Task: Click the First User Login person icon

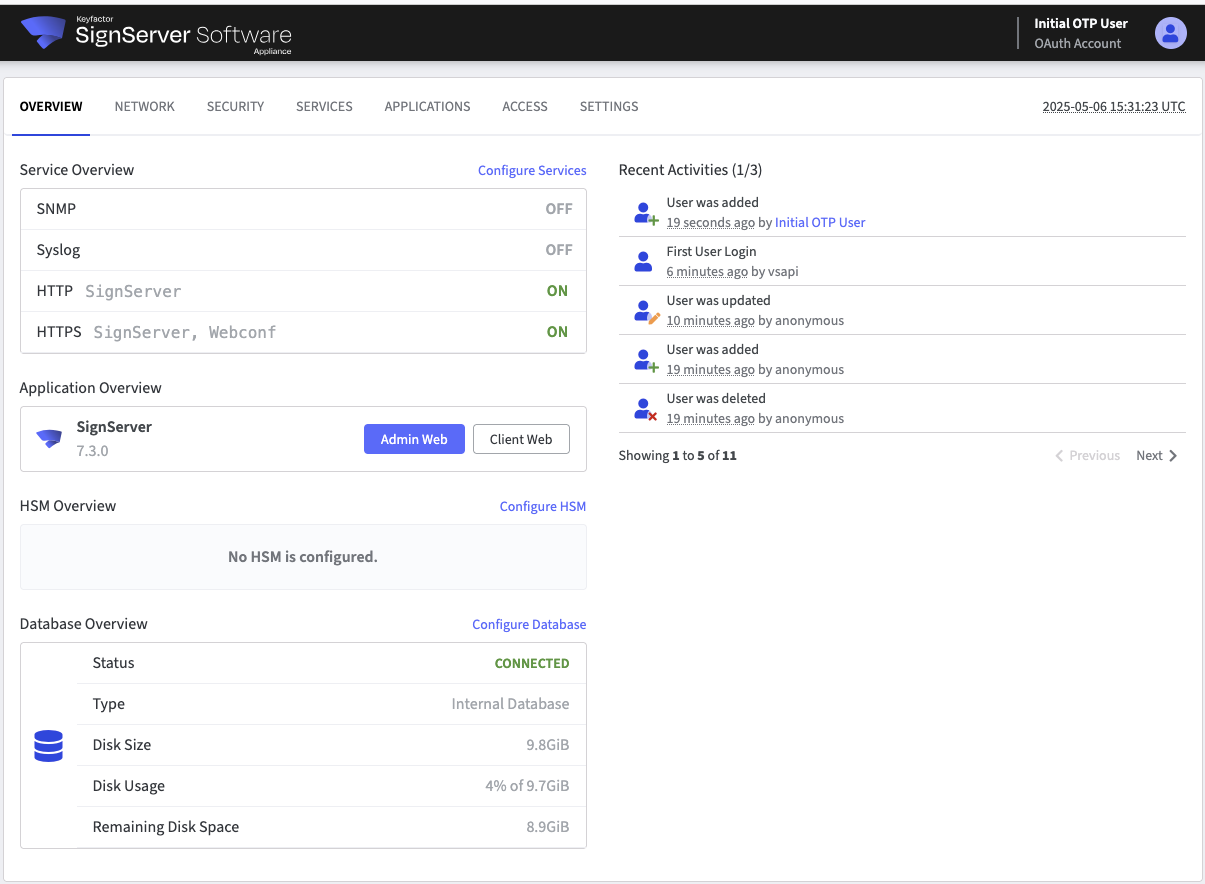Action: click(x=644, y=262)
